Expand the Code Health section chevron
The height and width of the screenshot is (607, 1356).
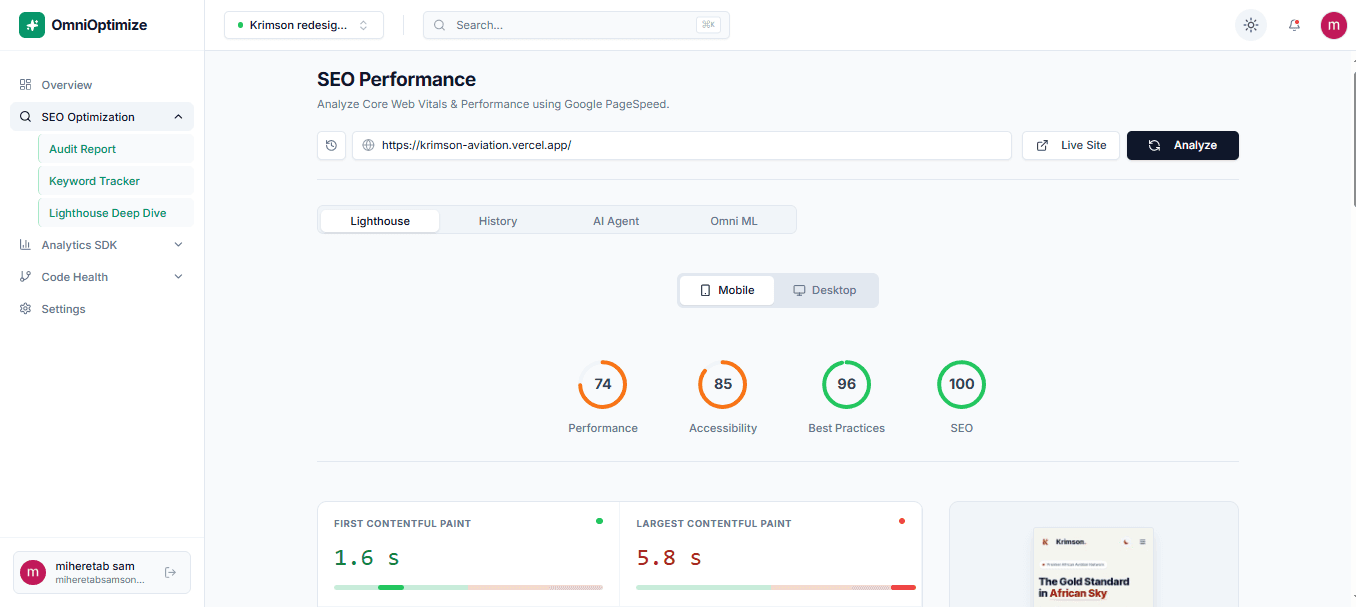(178, 277)
